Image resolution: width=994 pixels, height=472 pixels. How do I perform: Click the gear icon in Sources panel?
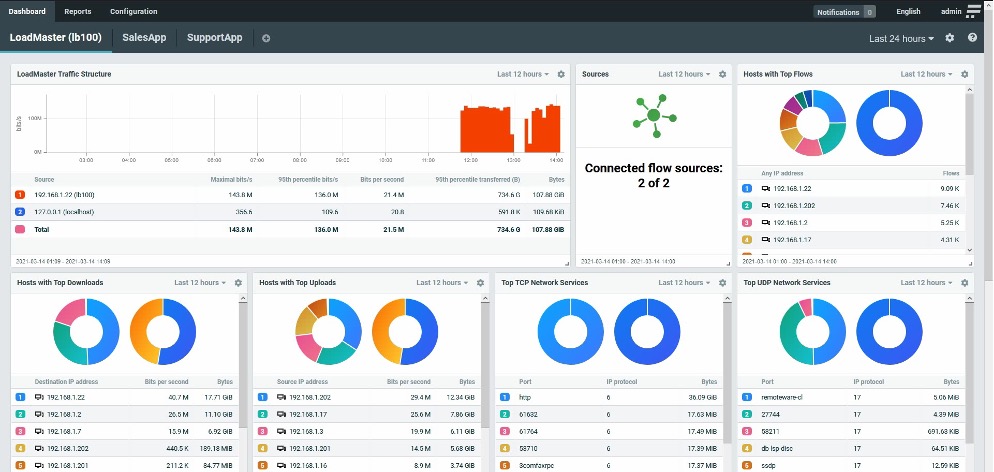722,74
